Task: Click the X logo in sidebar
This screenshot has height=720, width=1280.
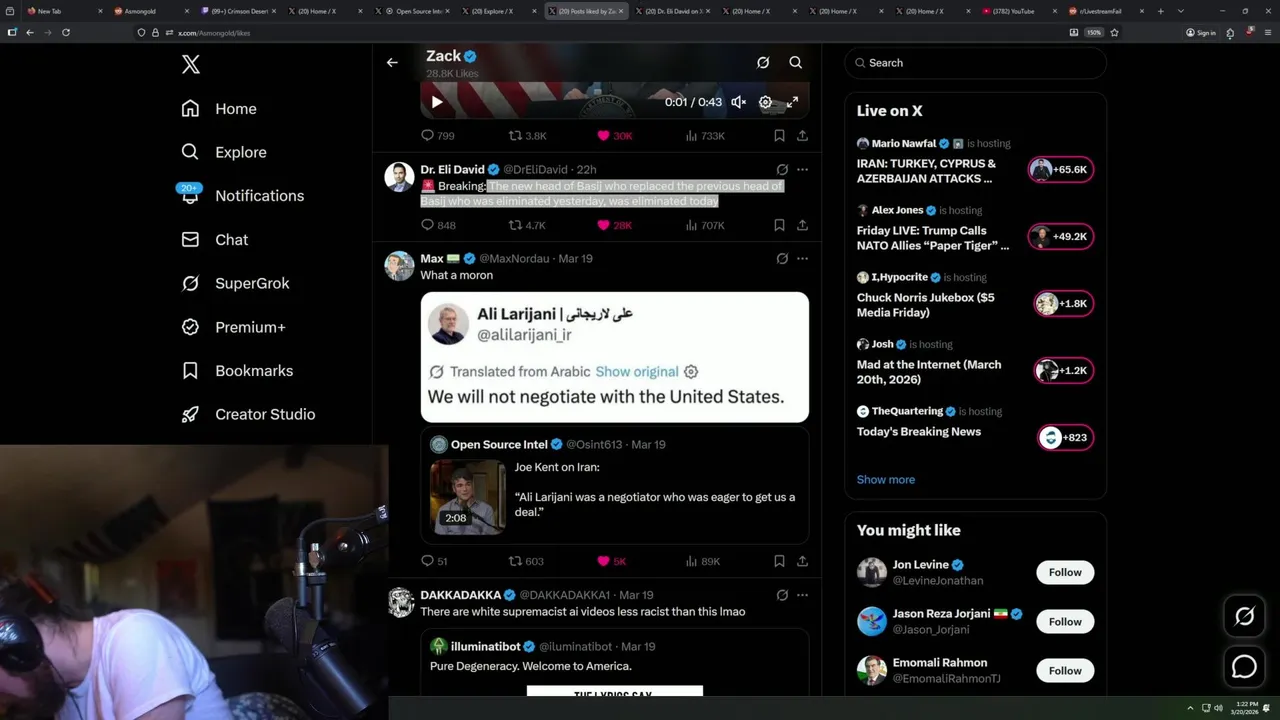Action: click(191, 65)
